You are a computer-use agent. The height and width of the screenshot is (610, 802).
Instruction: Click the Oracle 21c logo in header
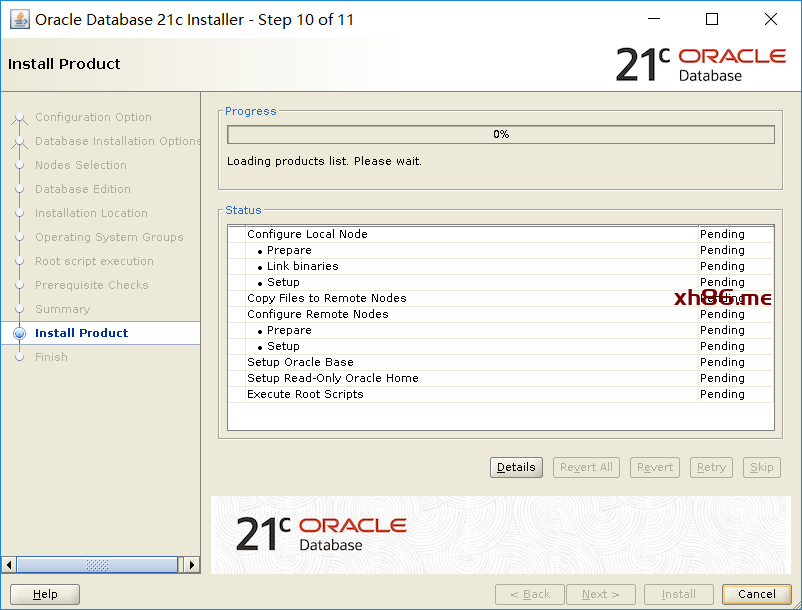(700, 64)
